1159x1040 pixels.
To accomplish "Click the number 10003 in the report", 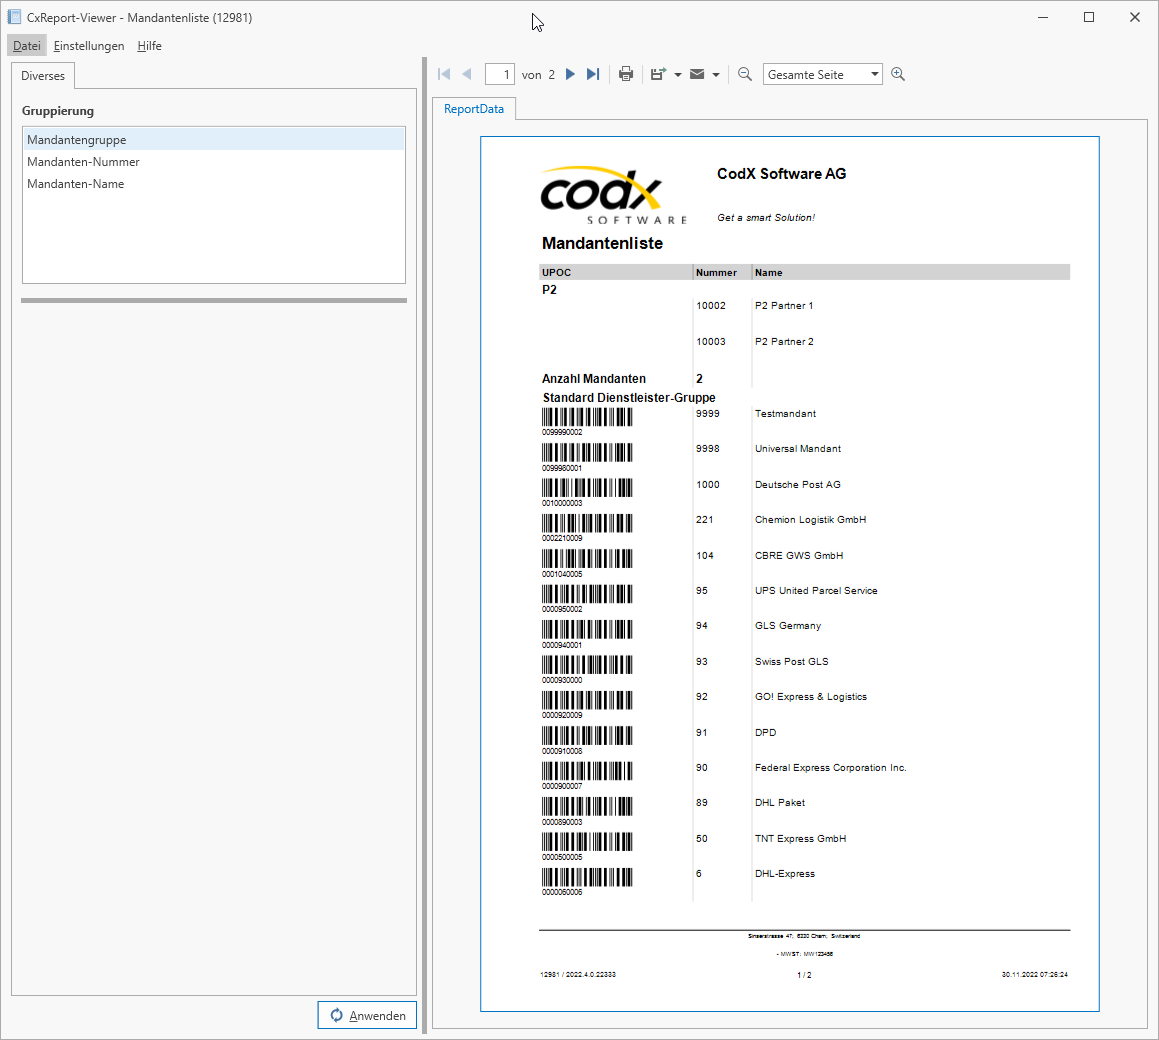I will (x=711, y=341).
